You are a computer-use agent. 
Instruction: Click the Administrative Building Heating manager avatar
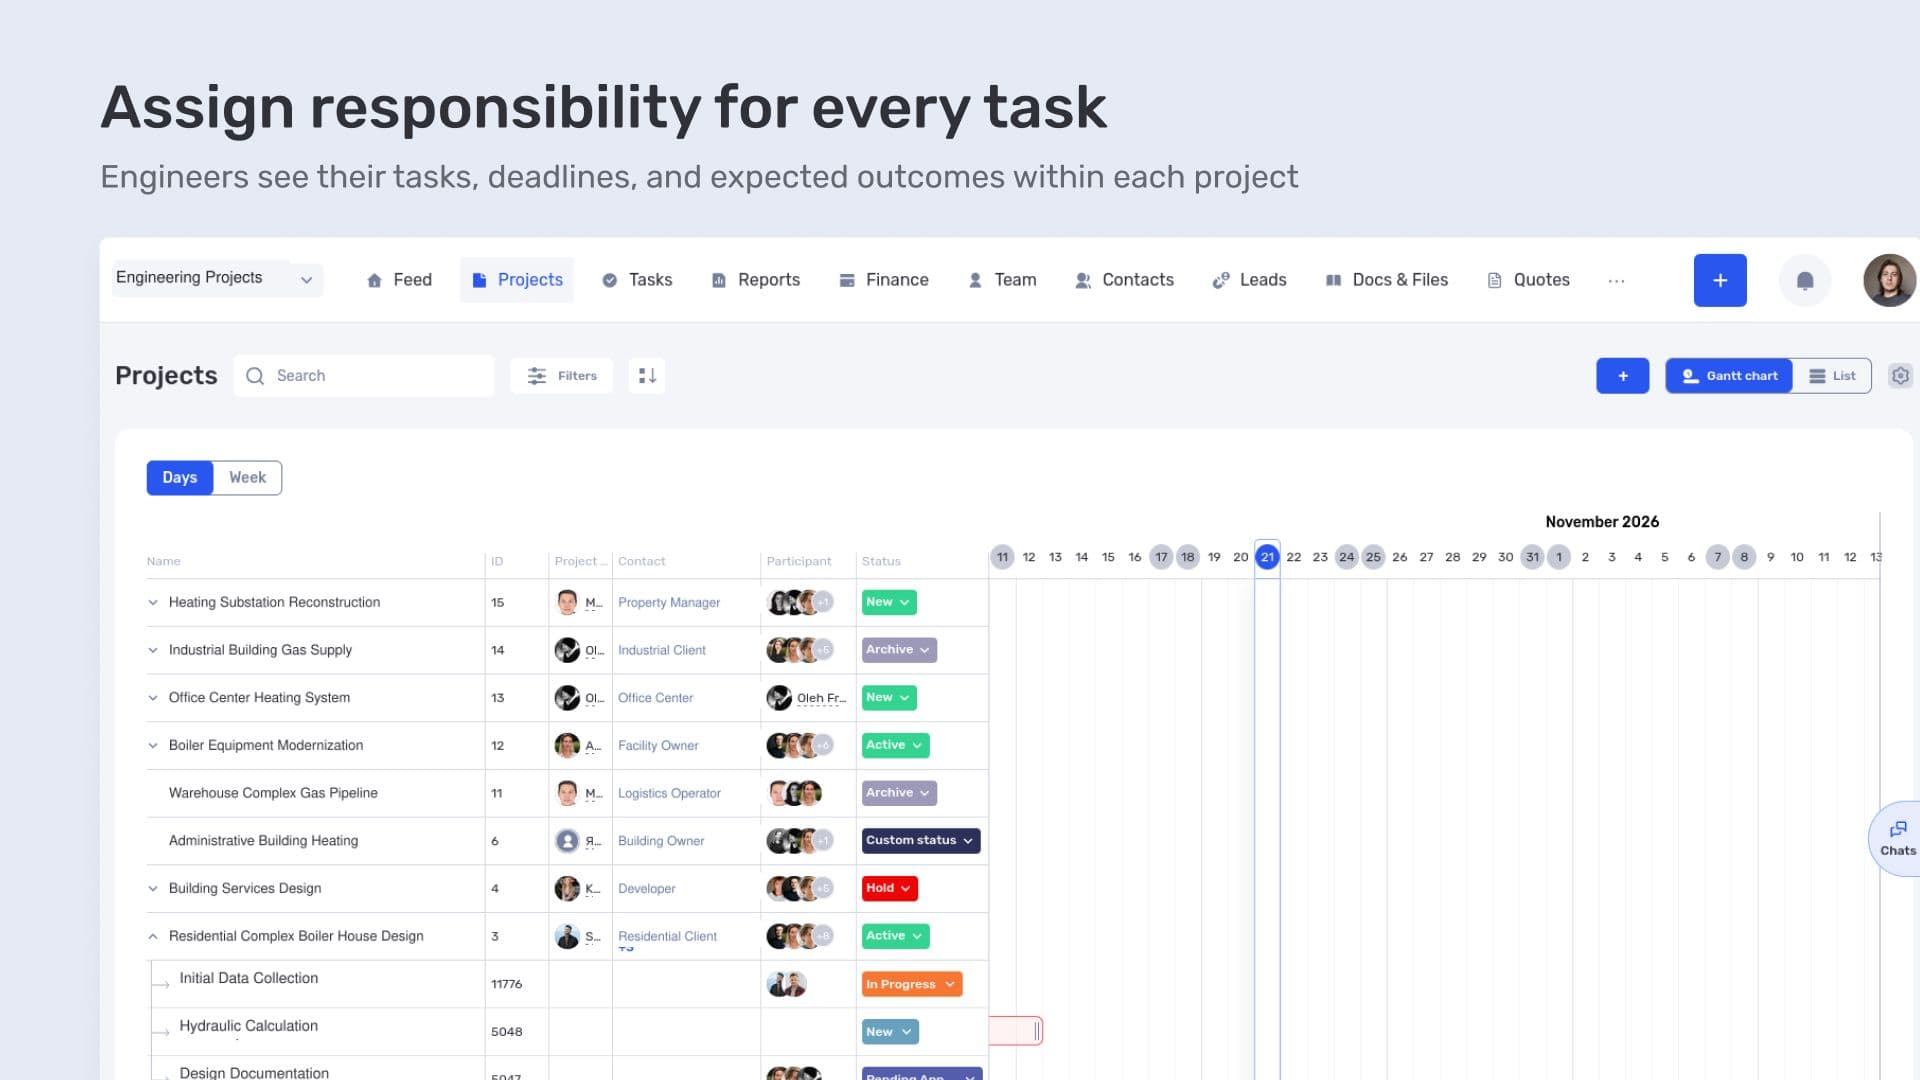567,841
